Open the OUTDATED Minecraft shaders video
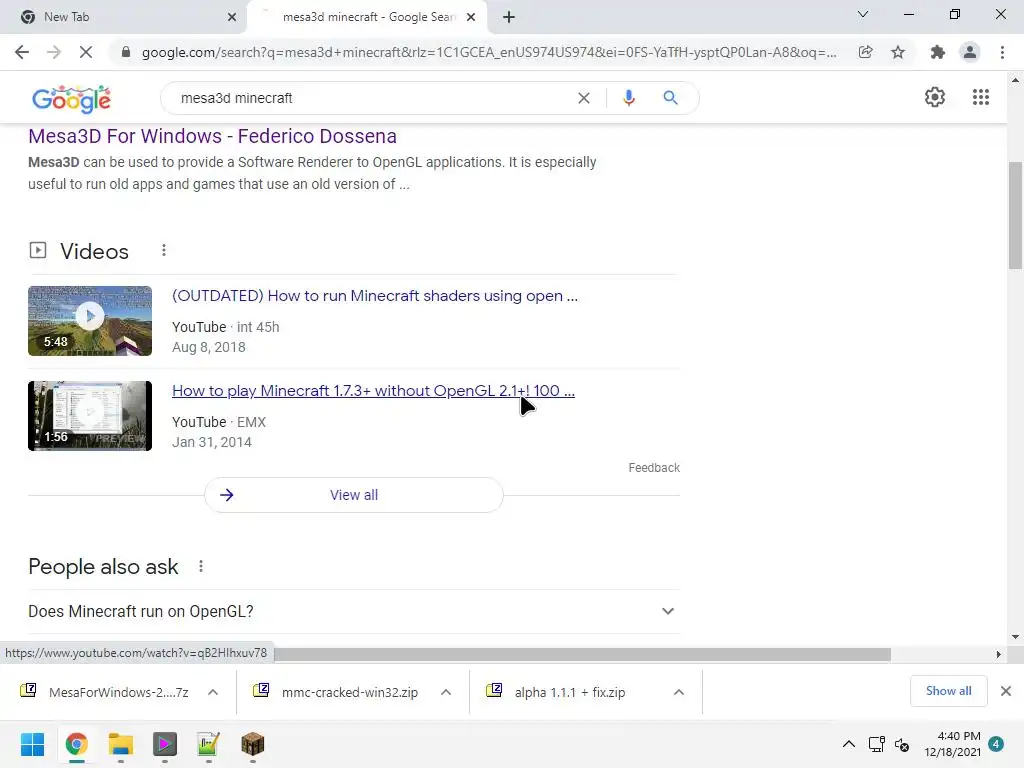 tap(375, 296)
